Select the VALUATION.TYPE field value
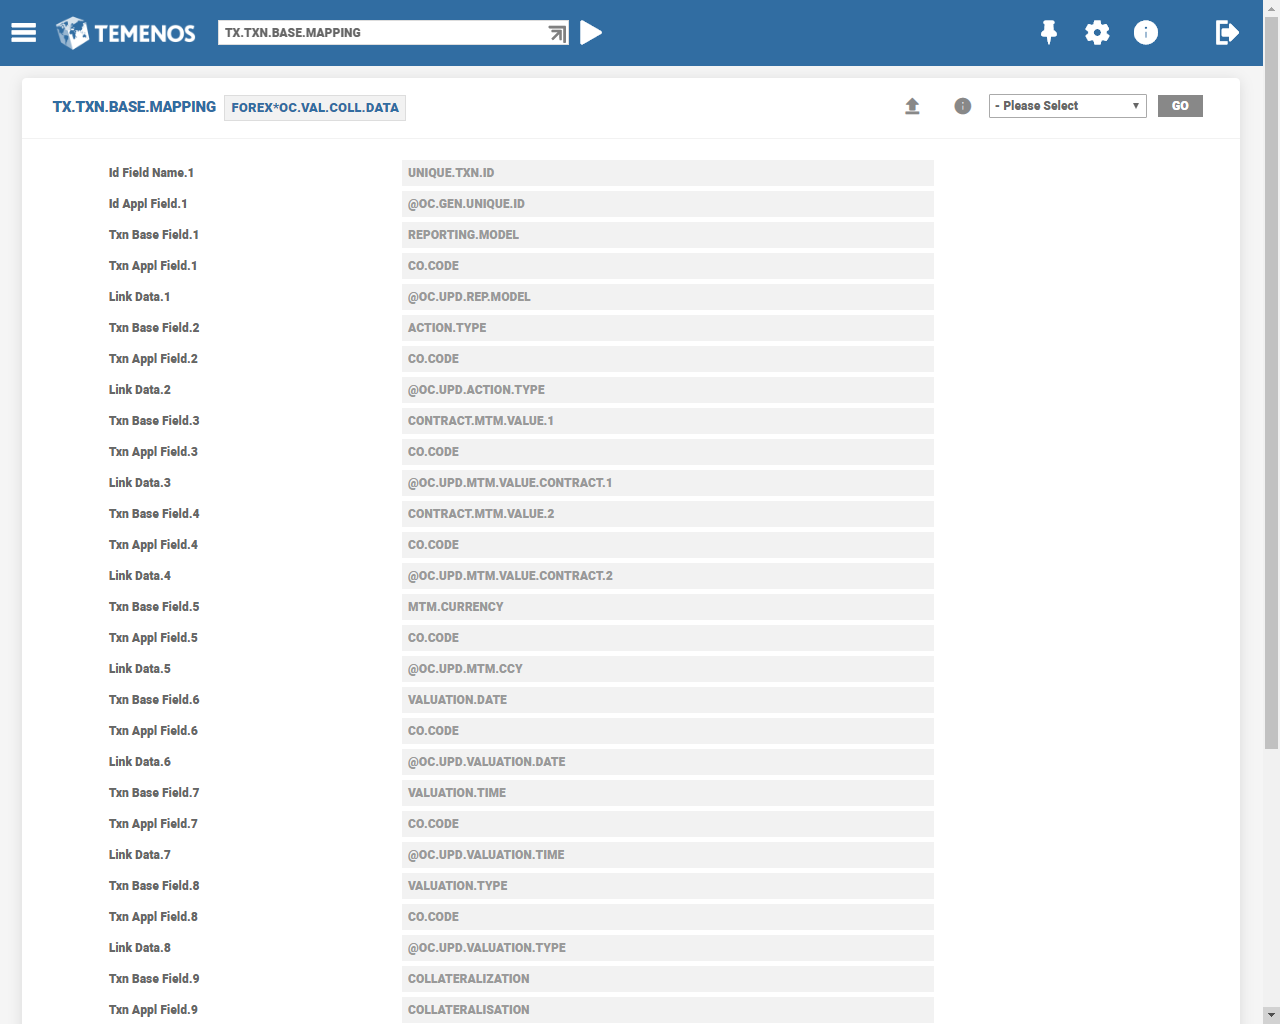The height and width of the screenshot is (1024, 1280). click(x=668, y=886)
